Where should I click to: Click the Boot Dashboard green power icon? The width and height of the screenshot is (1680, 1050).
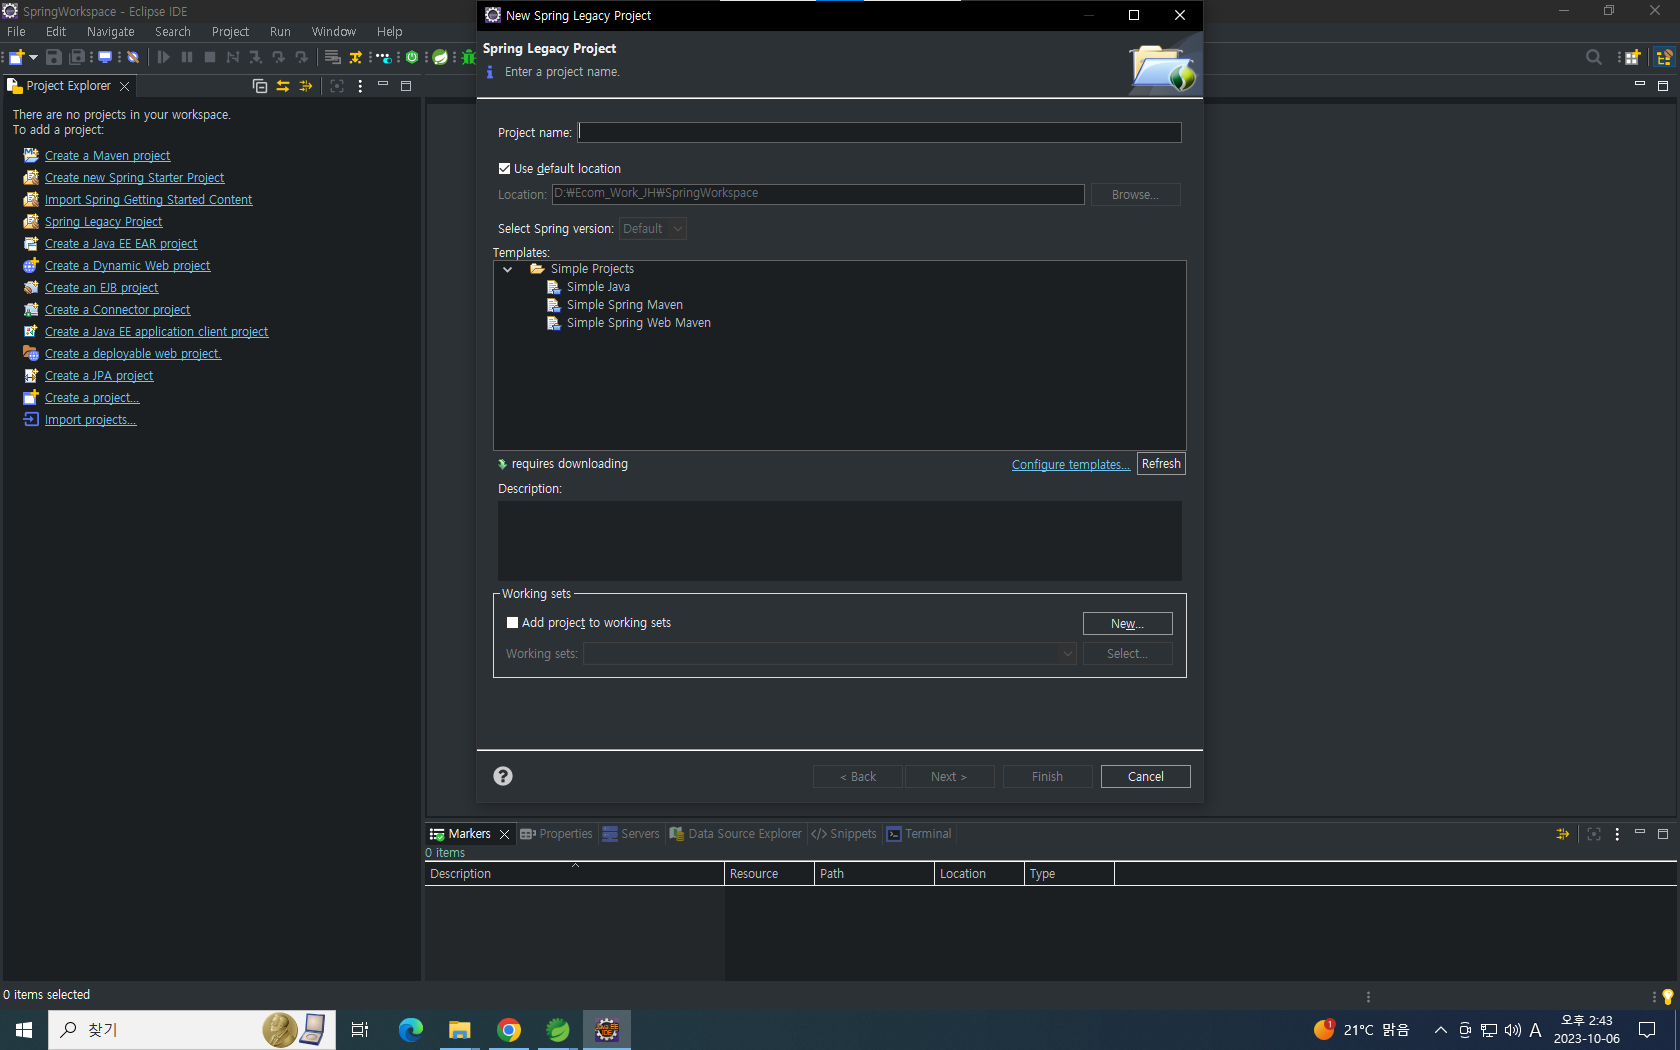click(x=412, y=57)
